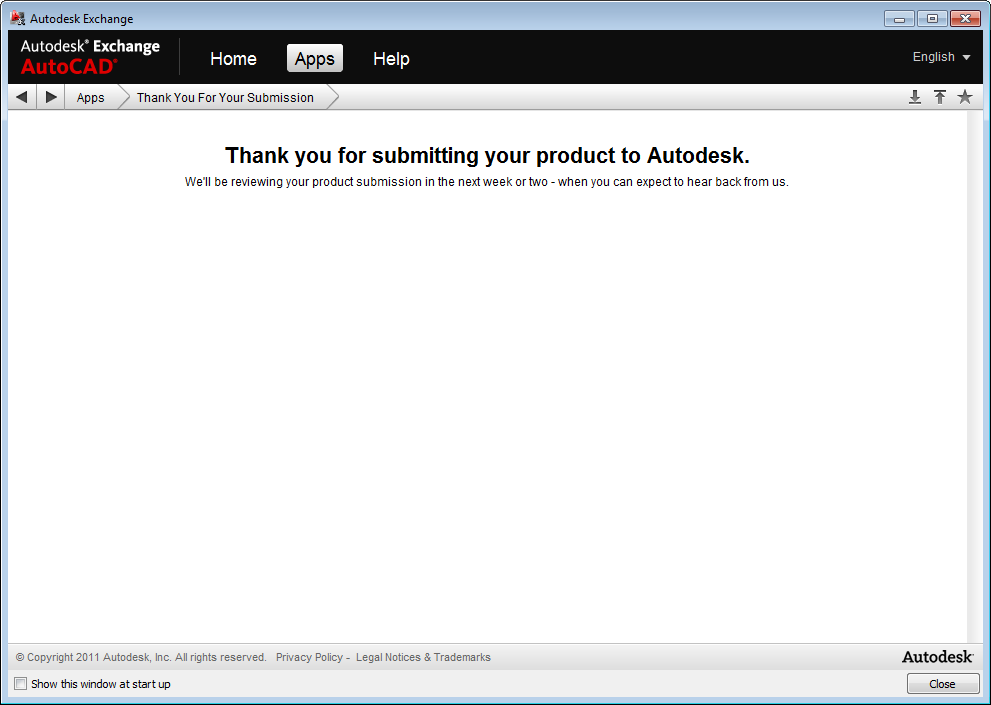
Task: Click the back navigation arrow
Action: click(22, 97)
